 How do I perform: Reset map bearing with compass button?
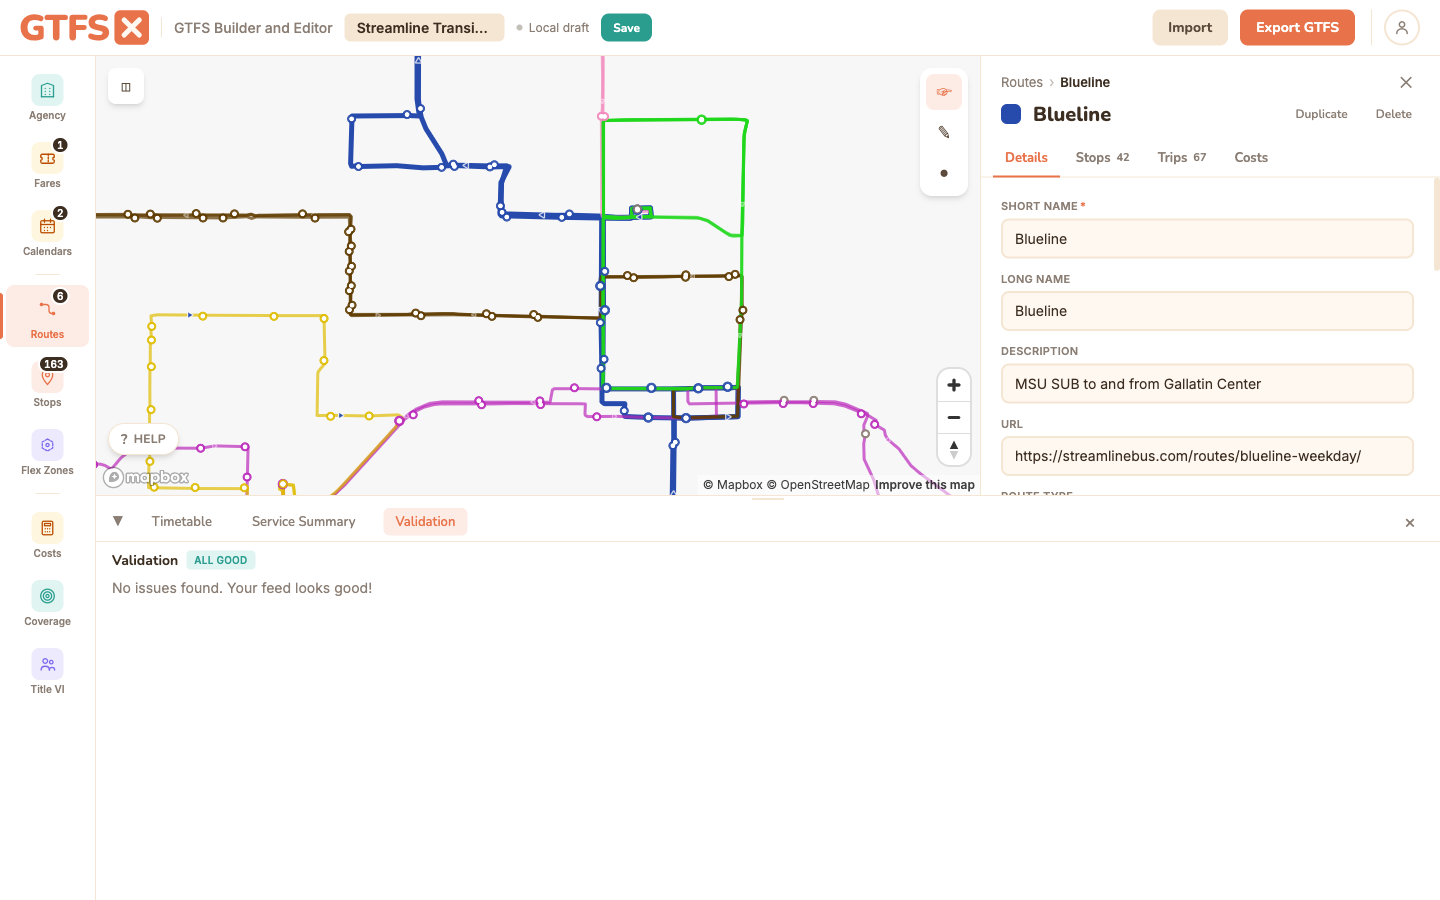954,450
